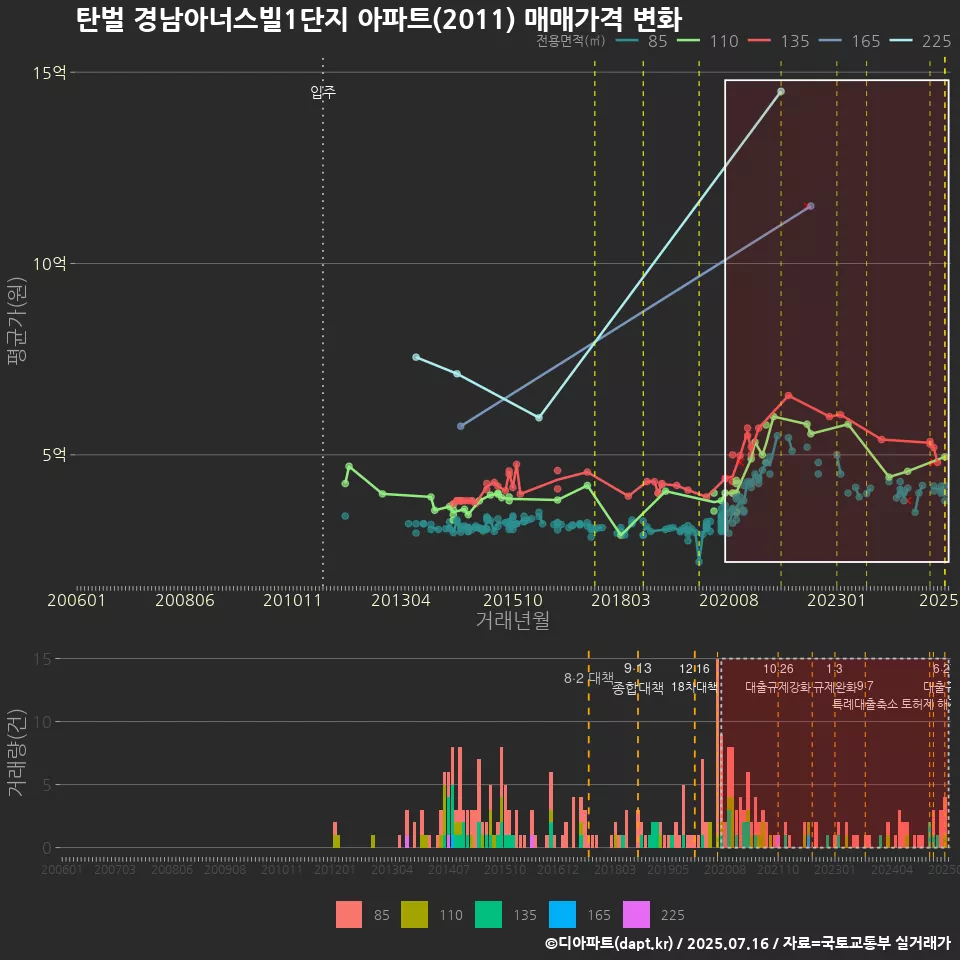This screenshot has width=960, height=960.
Task: Click the 입주 marker label
Action: (x=323, y=92)
